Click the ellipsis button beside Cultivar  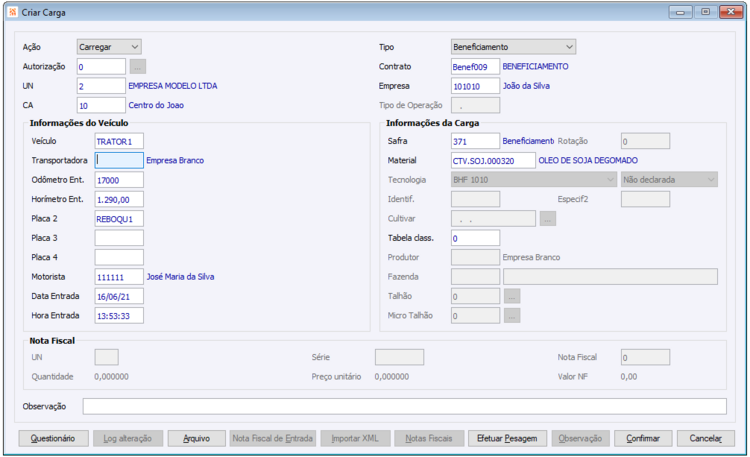548,219
